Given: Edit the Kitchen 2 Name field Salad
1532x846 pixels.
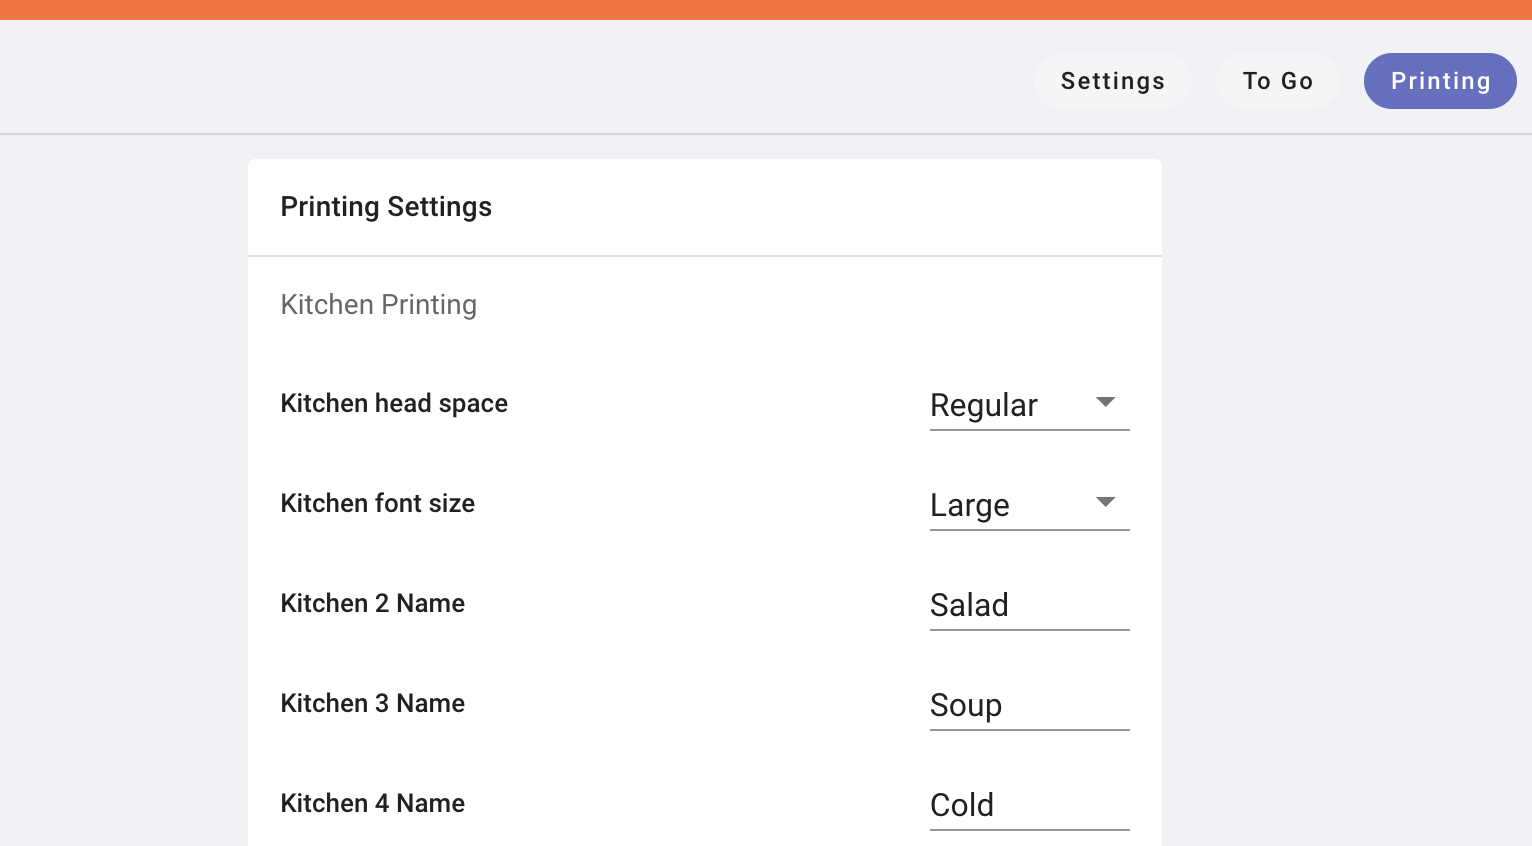Looking at the screenshot, I should [1029, 605].
